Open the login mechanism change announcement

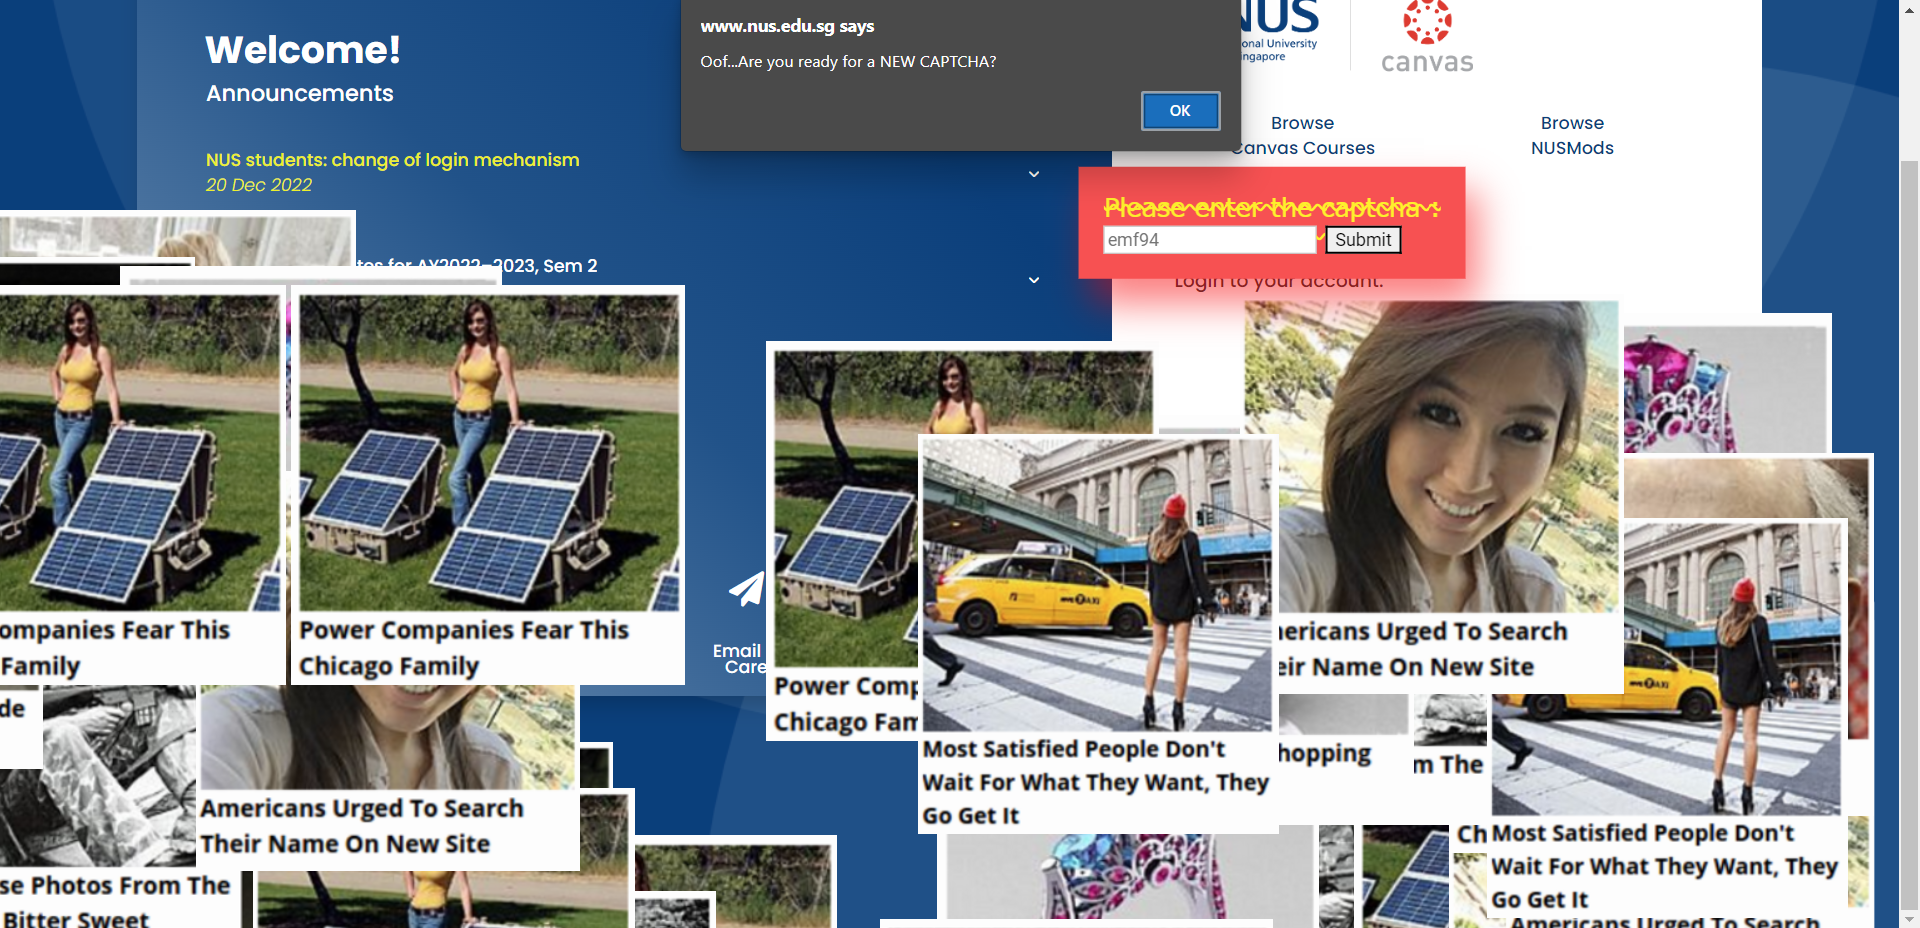click(x=392, y=160)
